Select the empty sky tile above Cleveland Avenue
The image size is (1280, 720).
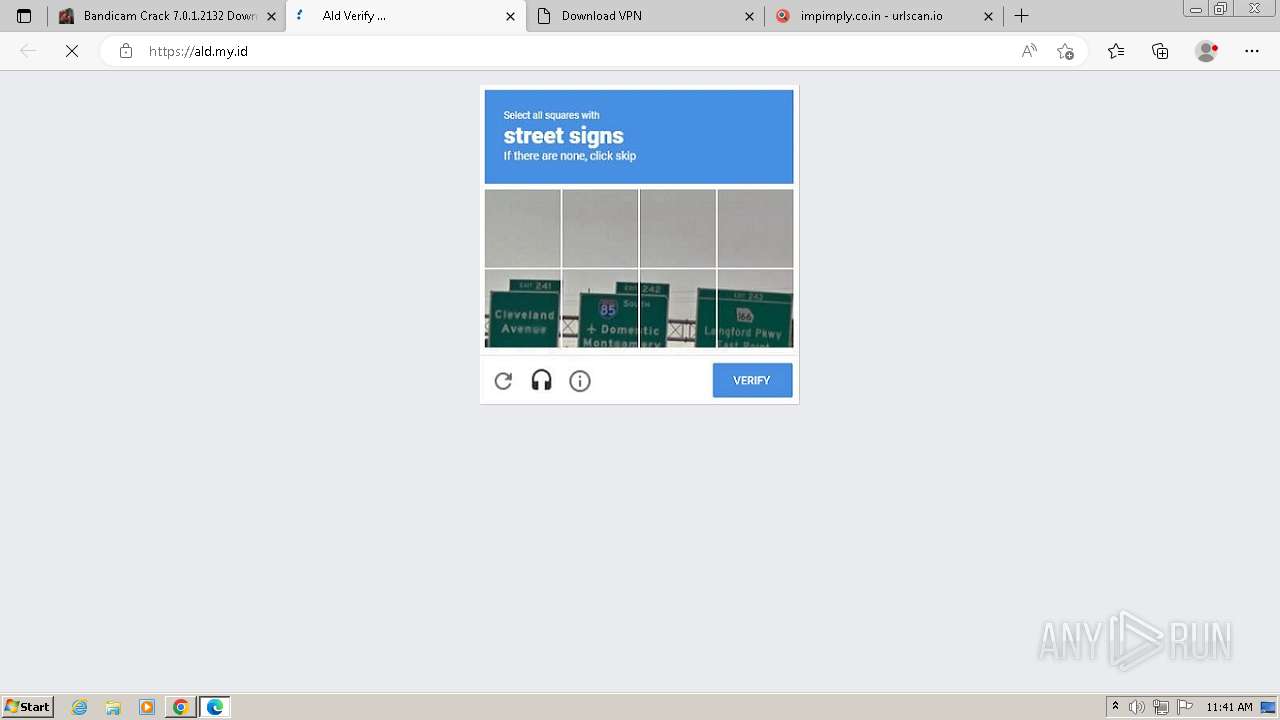tap(522, 228)
